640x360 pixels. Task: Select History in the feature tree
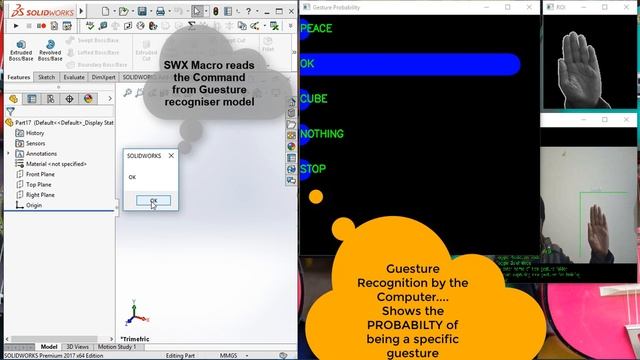(30, 133)
